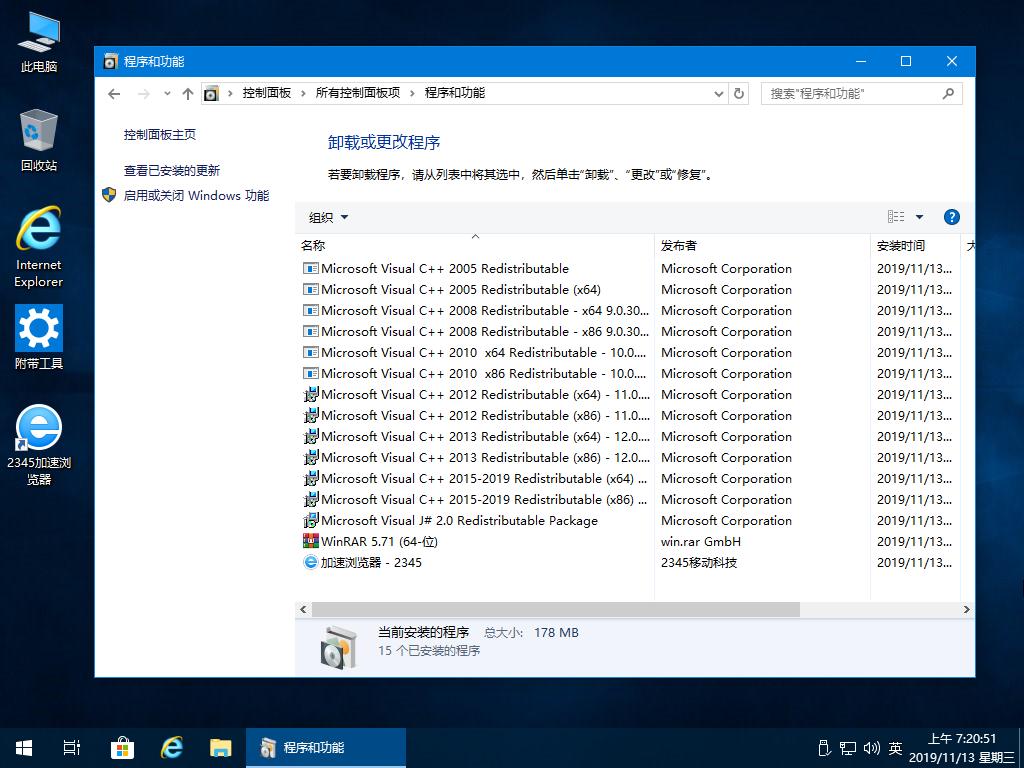
Task: Focus the 搜索"程序和功能" search box
Action: point(861,93)
